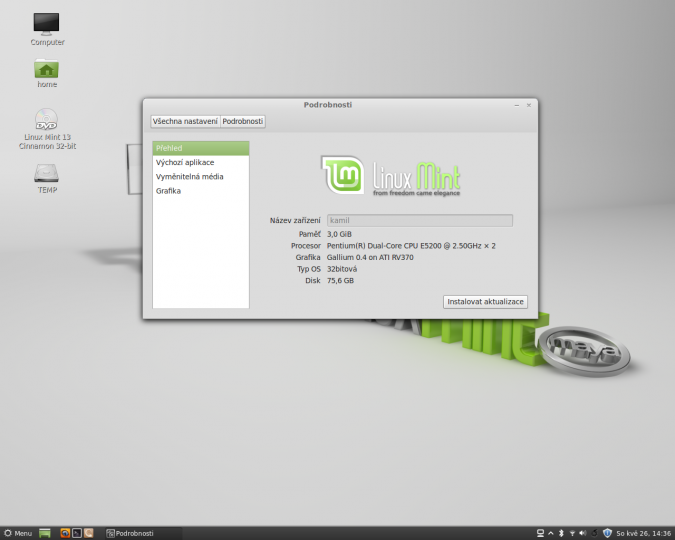Click the Název zařízení input field

pos(420,220)
